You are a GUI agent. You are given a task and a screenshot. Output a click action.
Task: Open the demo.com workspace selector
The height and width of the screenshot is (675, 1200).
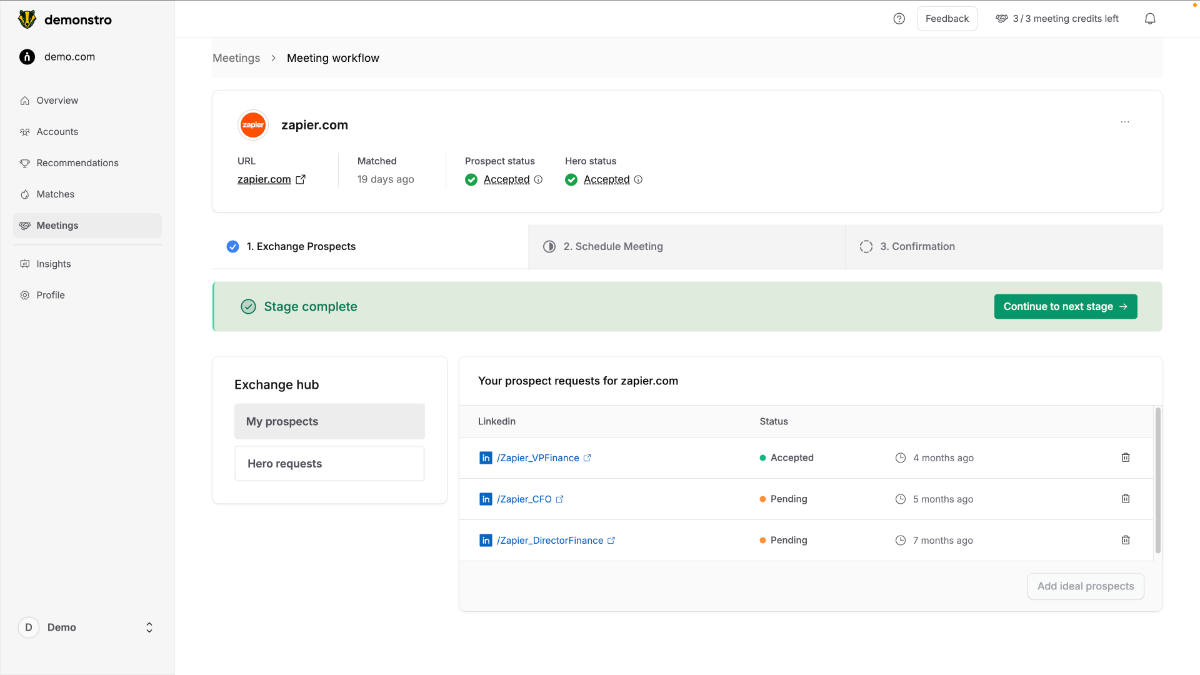(x=69, y=57)
